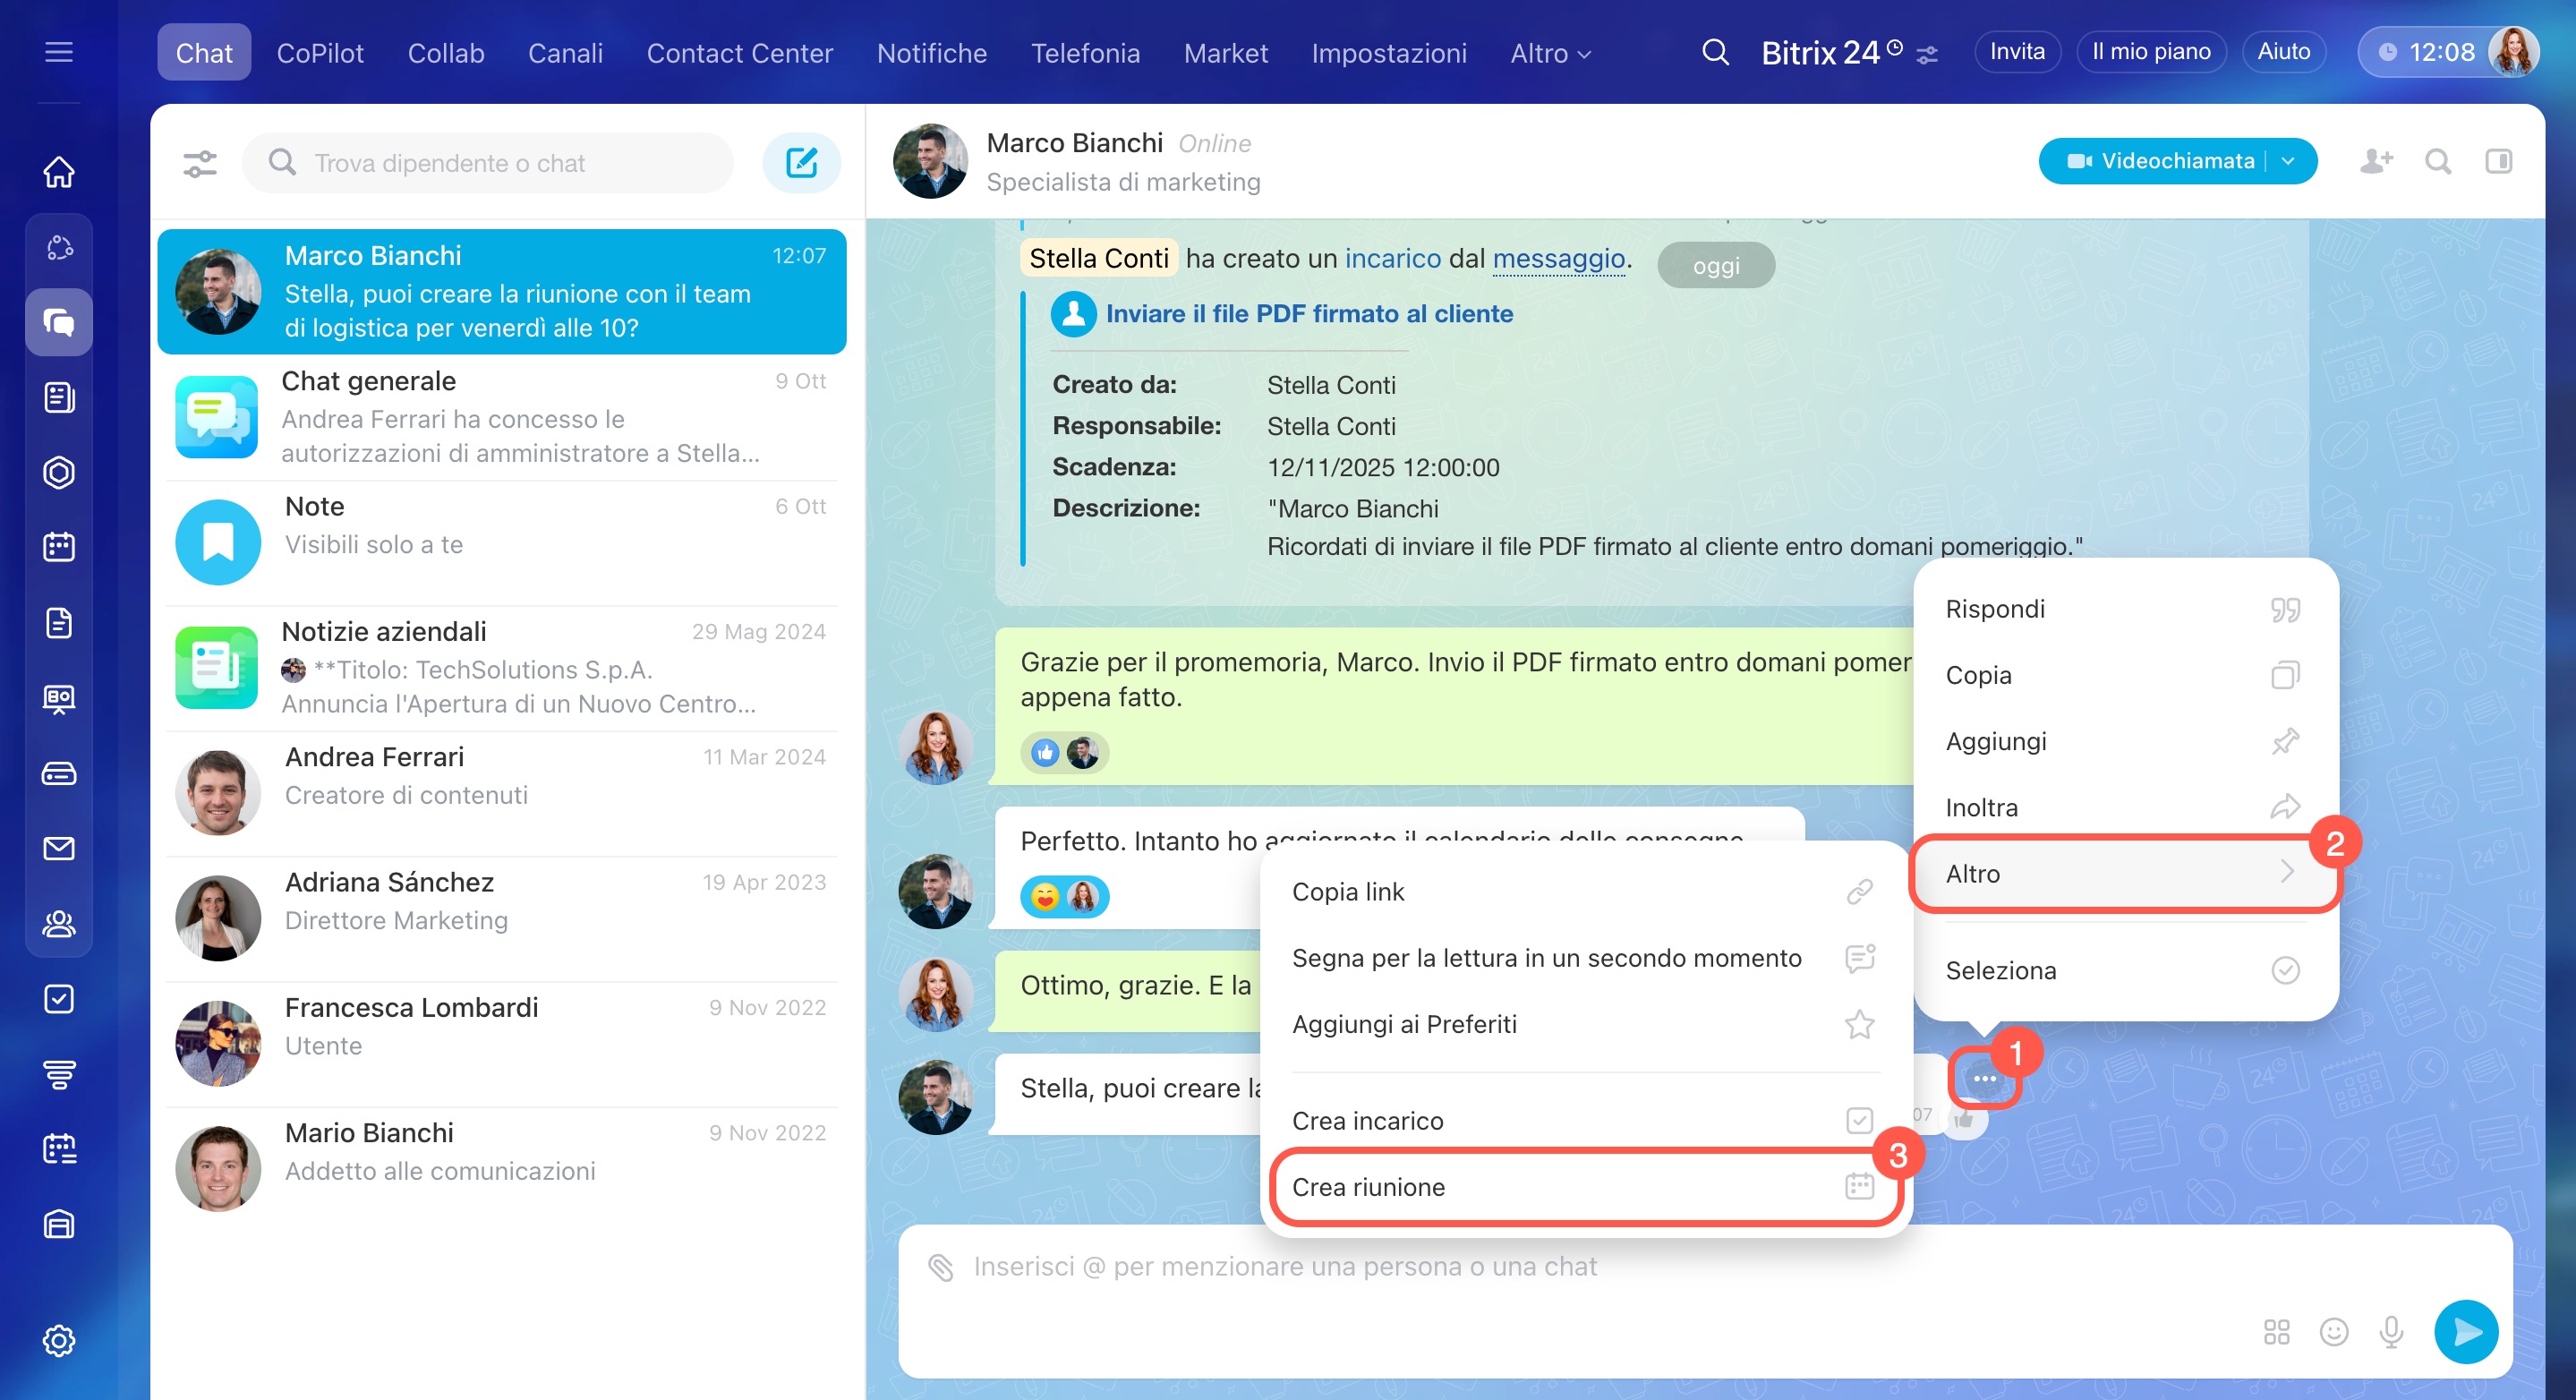Open chat list filter settings icon
Image resolution: width=2576 pixels, height=1400 pixels.
pos(200,162)
